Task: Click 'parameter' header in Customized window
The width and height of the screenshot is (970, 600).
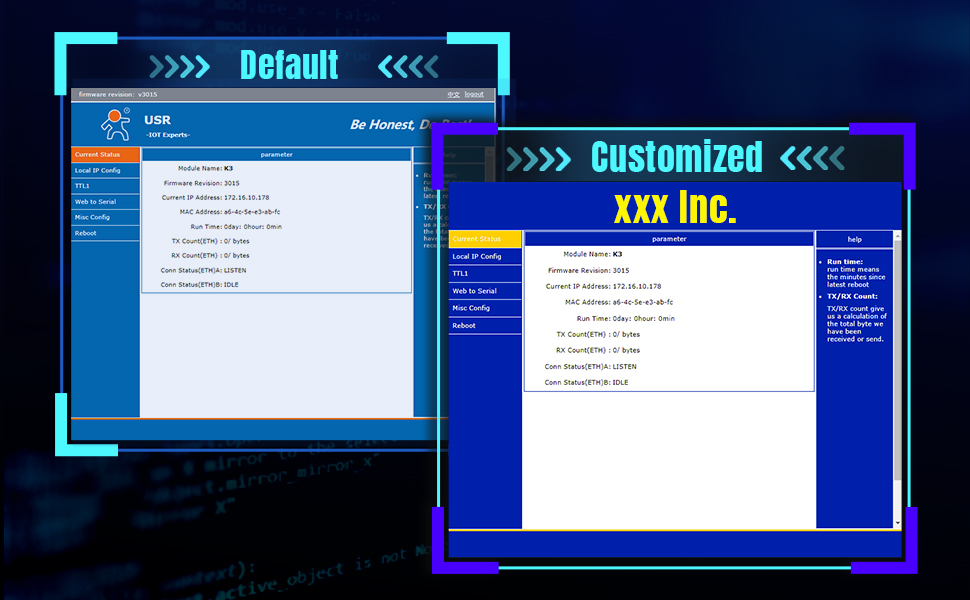Action: coord(669,239)
